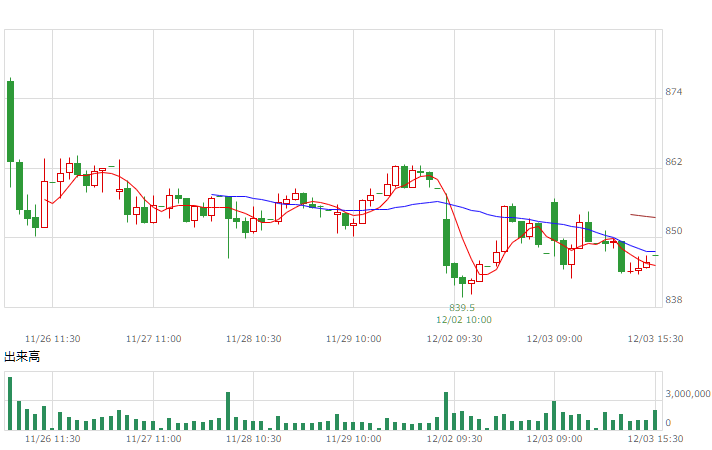The image size is (712, 450).
Task: Click 12/03 15:30 label under the candlestick chart
Action: click(x=655, y=339)
